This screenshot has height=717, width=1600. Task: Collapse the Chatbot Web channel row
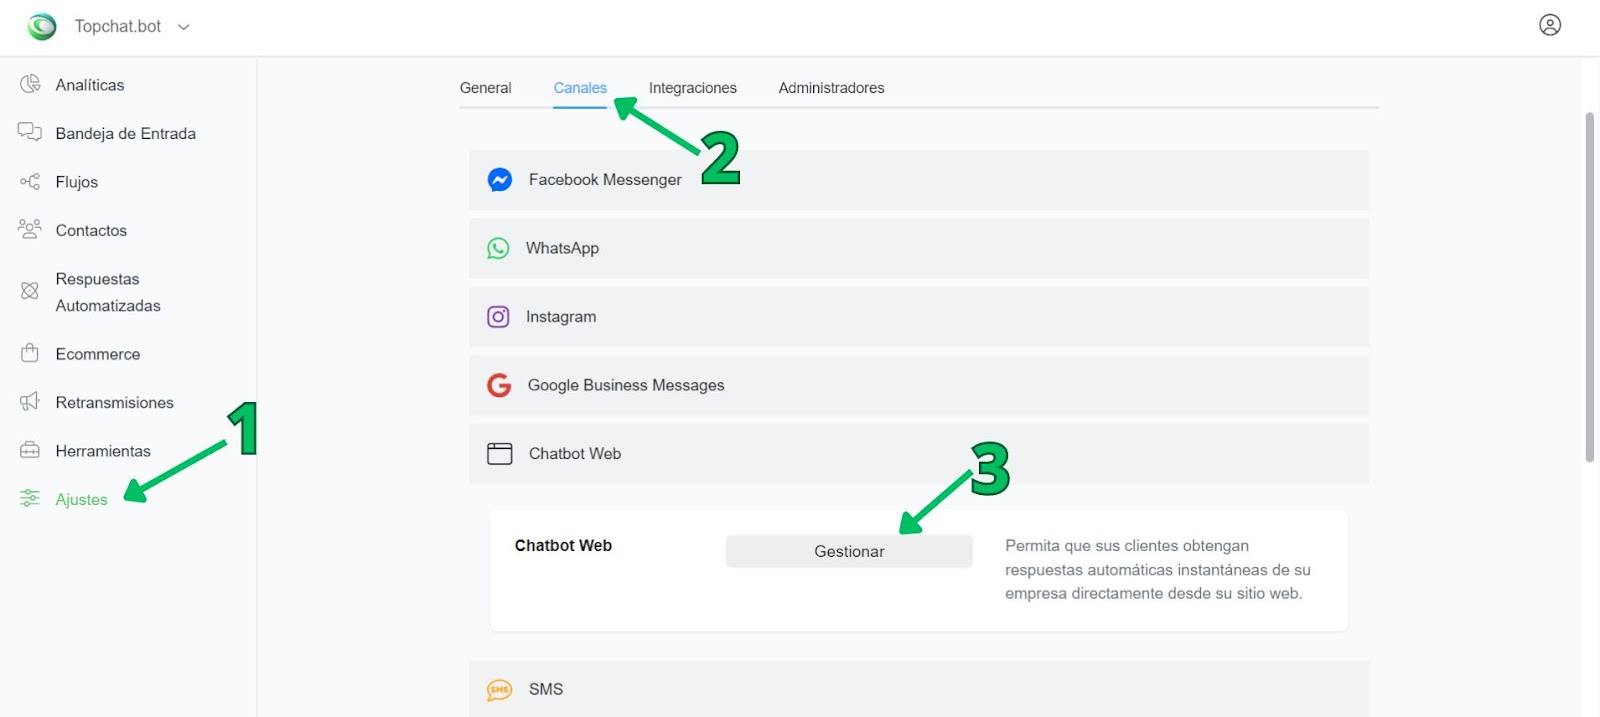pos(919,454)
